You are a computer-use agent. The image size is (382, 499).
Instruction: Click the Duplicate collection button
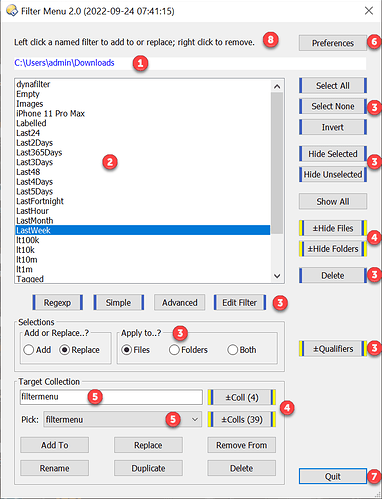point(148,468)
